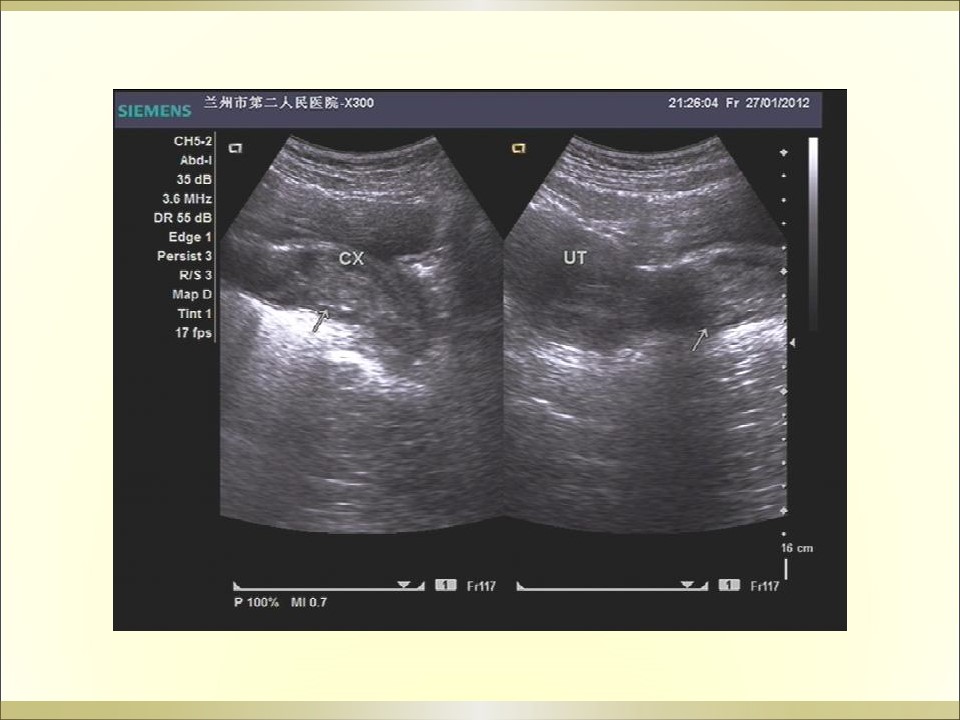
Task: Click the left cine frame indicator box
Action: point(445,585)
